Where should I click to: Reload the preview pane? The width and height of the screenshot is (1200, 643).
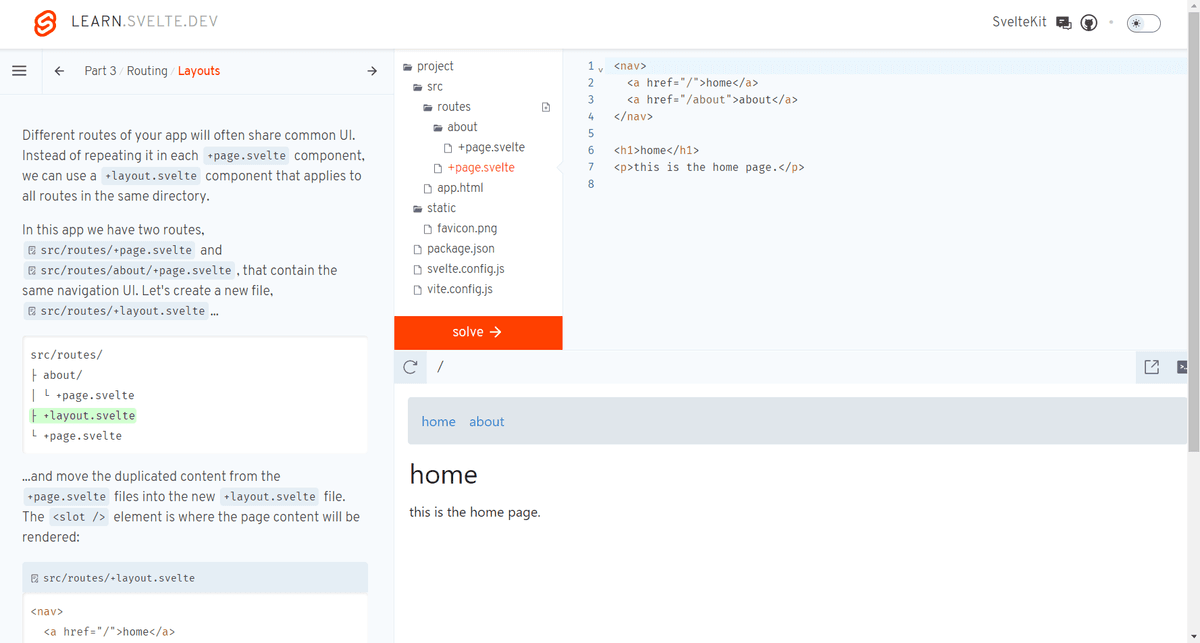(410, 366)
